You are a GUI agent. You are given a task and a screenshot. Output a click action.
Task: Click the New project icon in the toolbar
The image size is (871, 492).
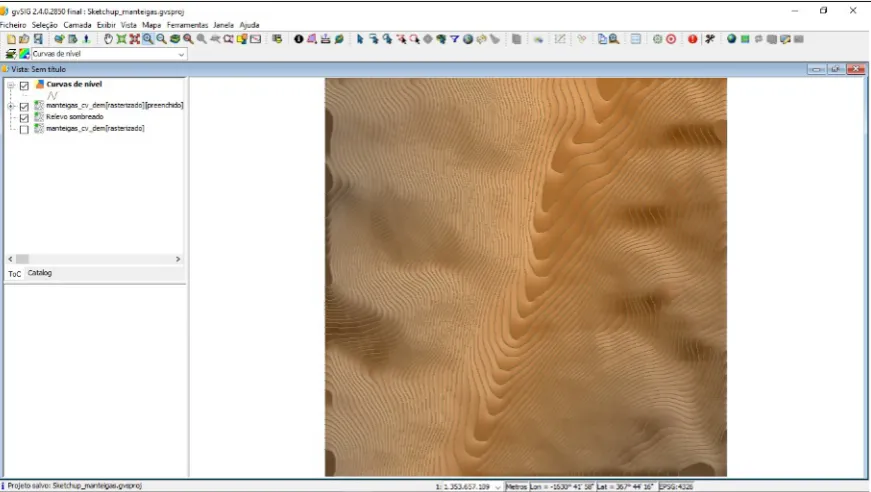(x=11, y=39)
